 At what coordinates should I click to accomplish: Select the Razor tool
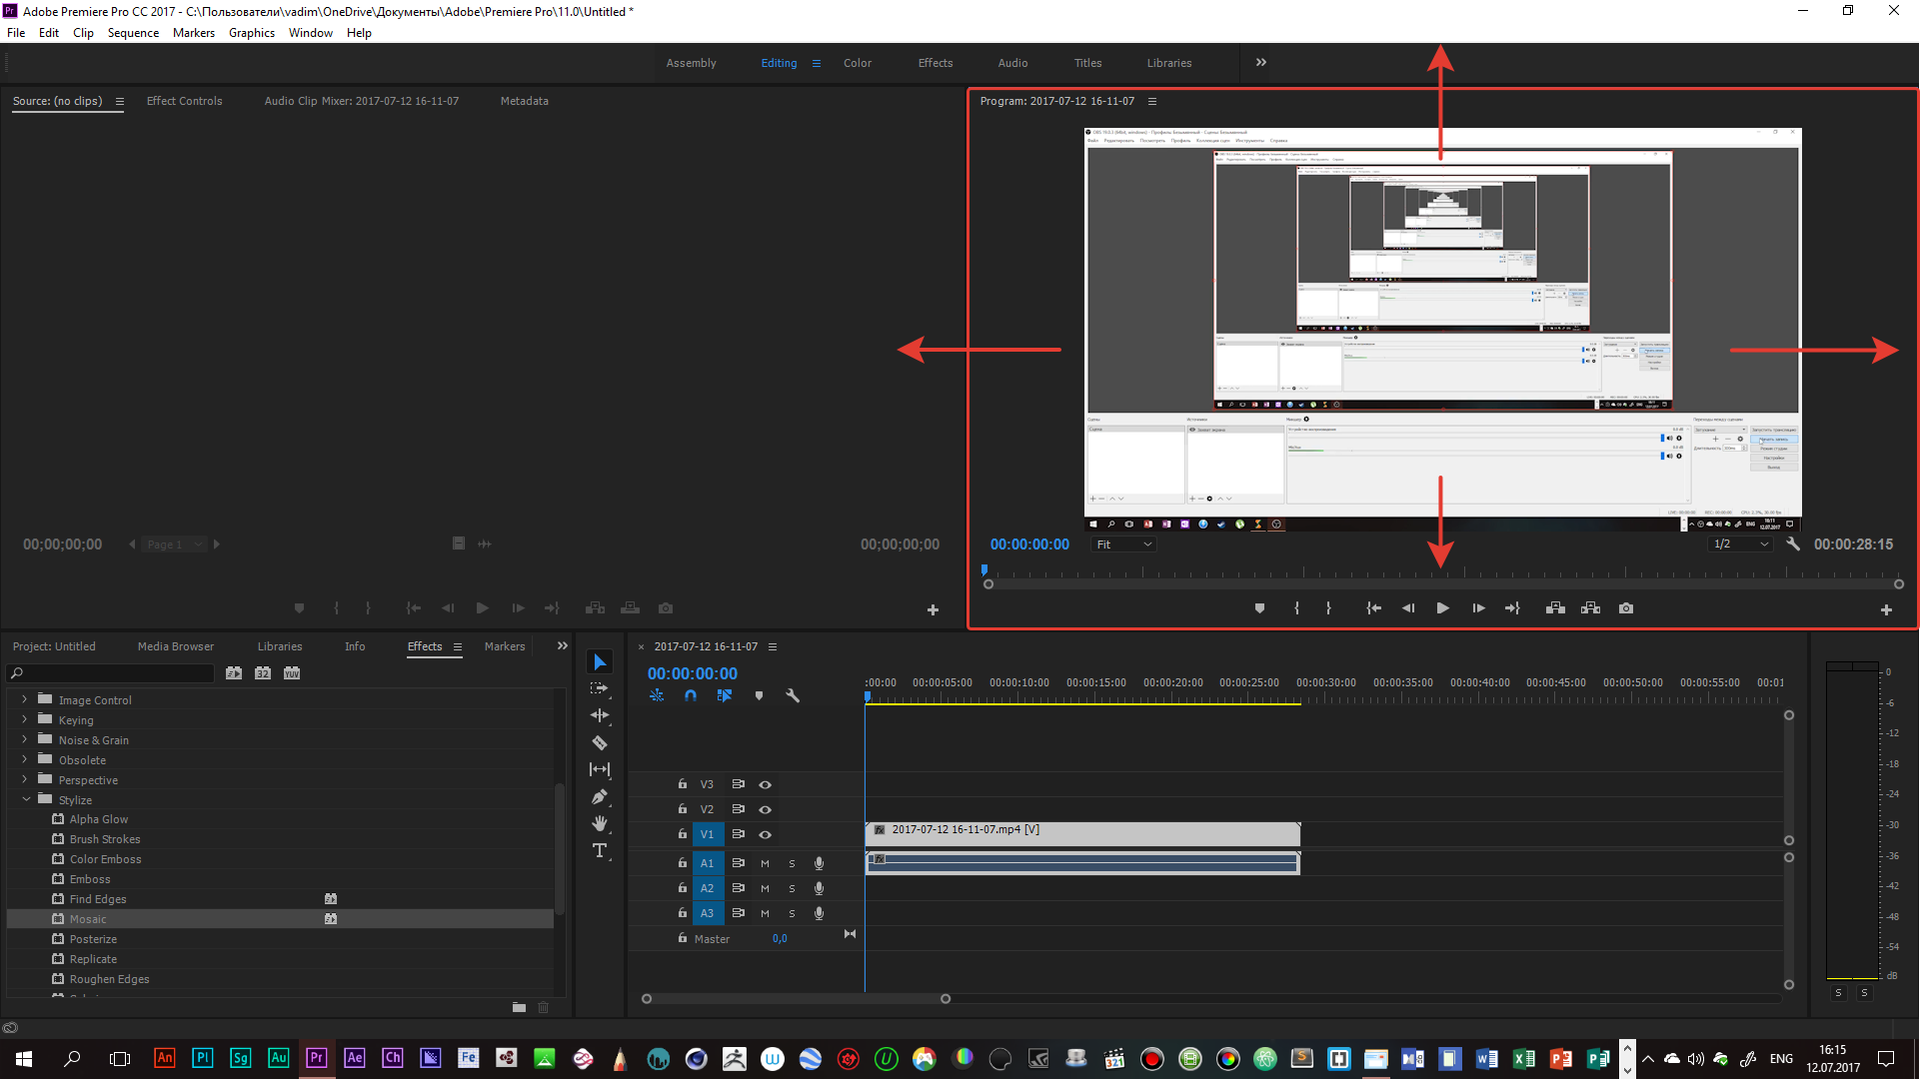click(x=599, y=743)
